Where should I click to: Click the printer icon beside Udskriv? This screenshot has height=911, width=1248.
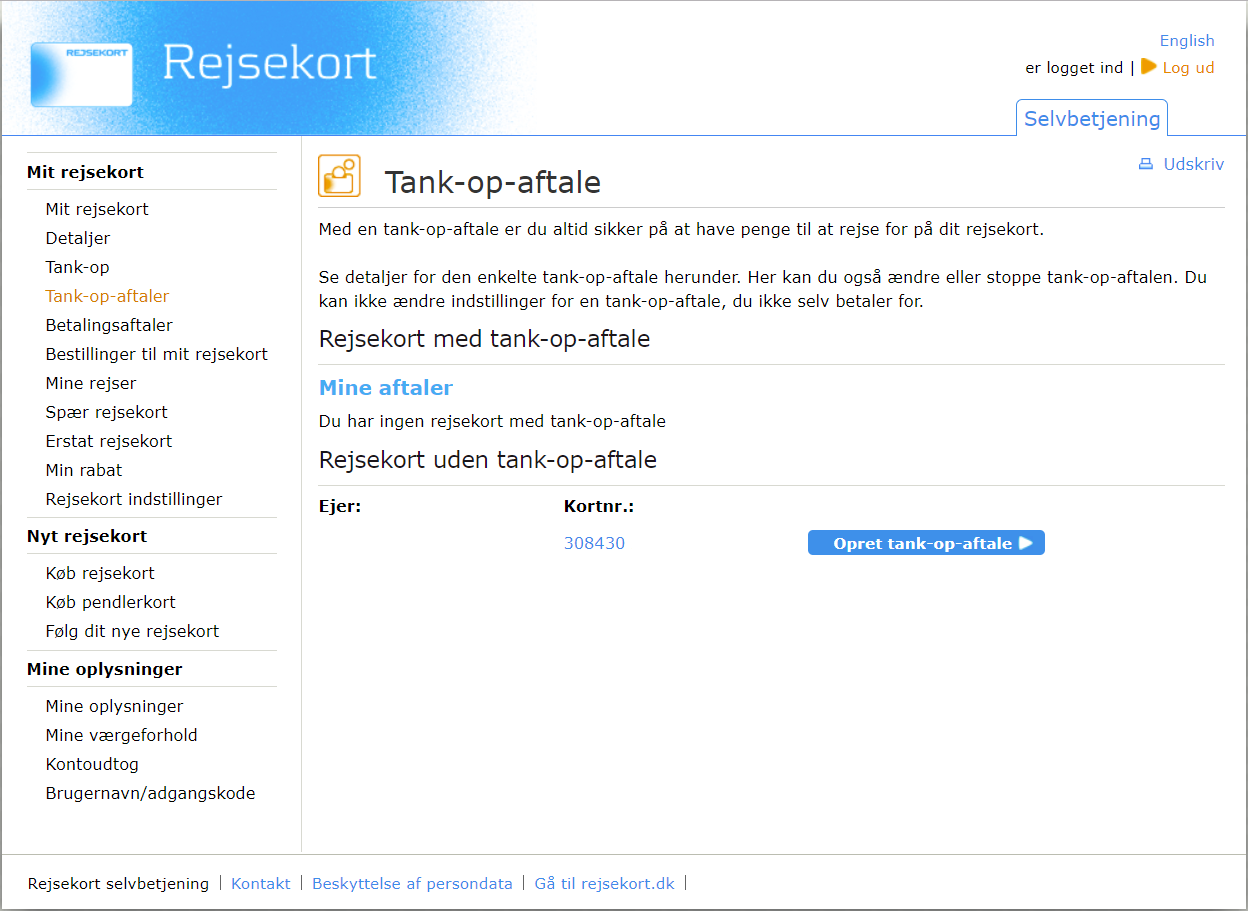[1146, 165]
